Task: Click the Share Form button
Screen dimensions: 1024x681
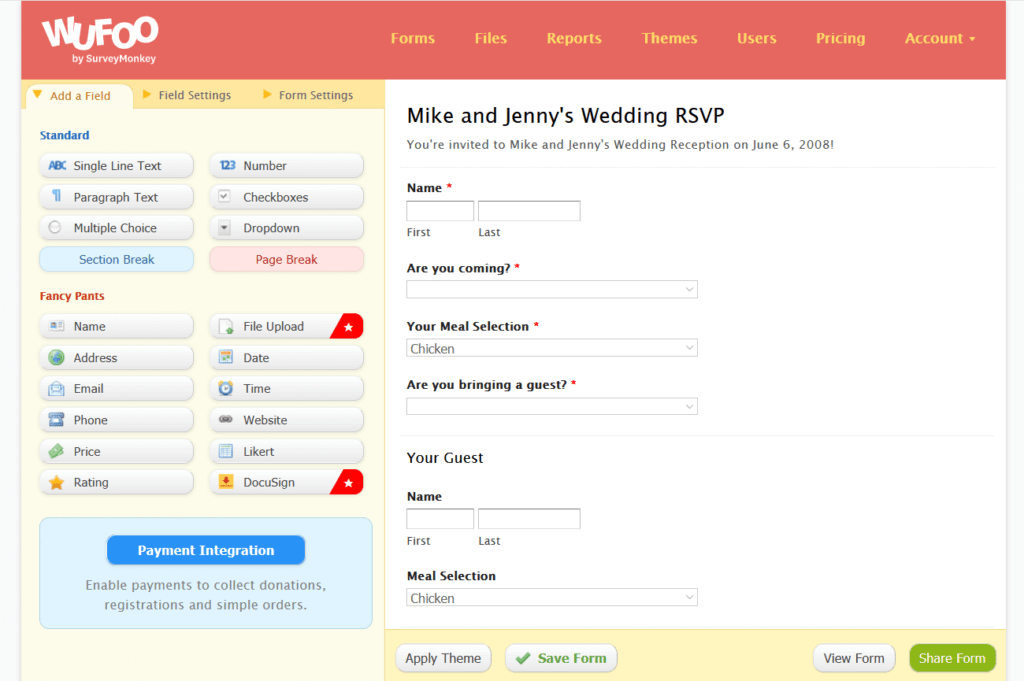Action: point(951,658)
